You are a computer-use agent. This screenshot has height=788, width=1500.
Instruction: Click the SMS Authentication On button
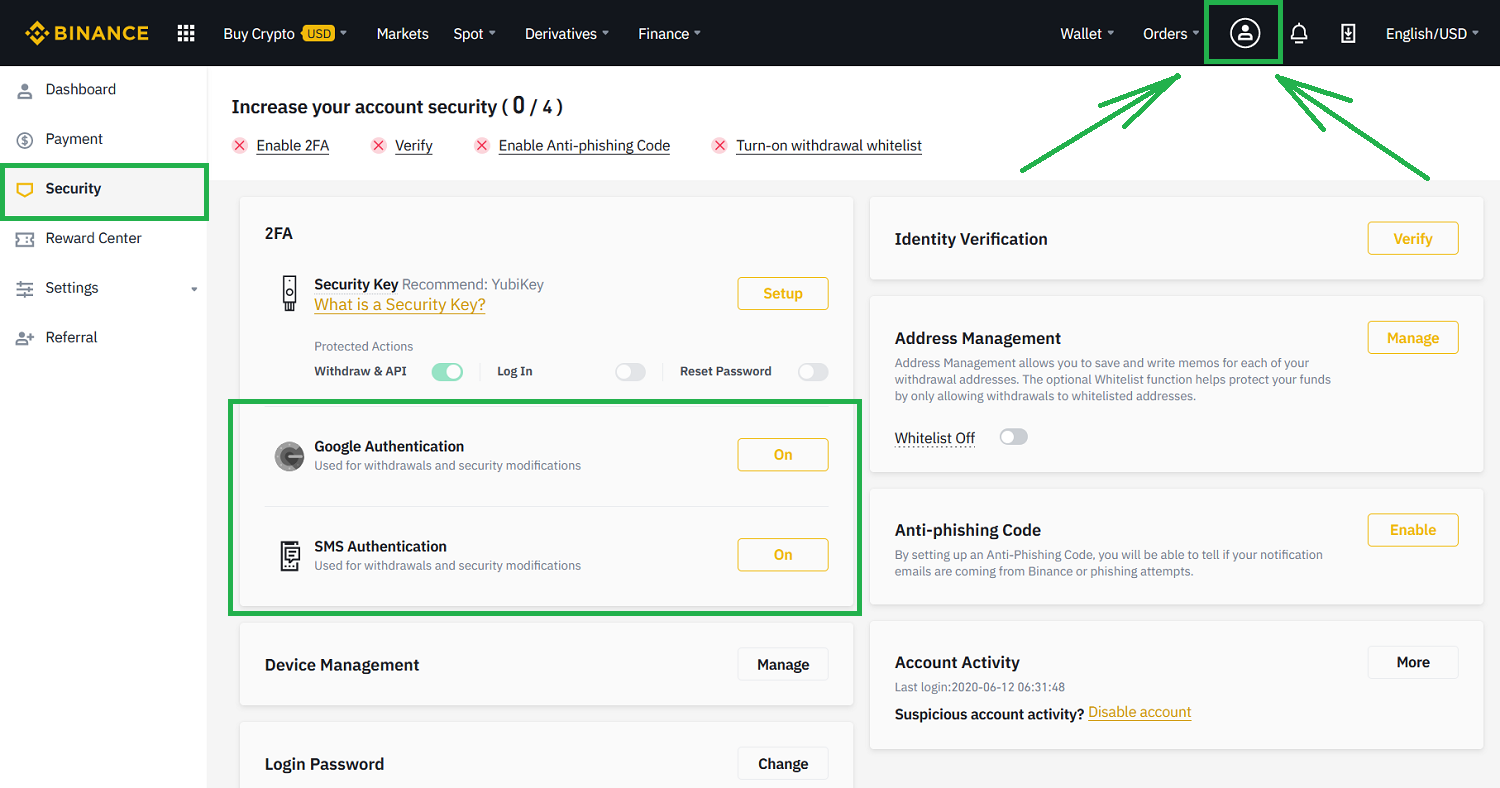point(783,555)
